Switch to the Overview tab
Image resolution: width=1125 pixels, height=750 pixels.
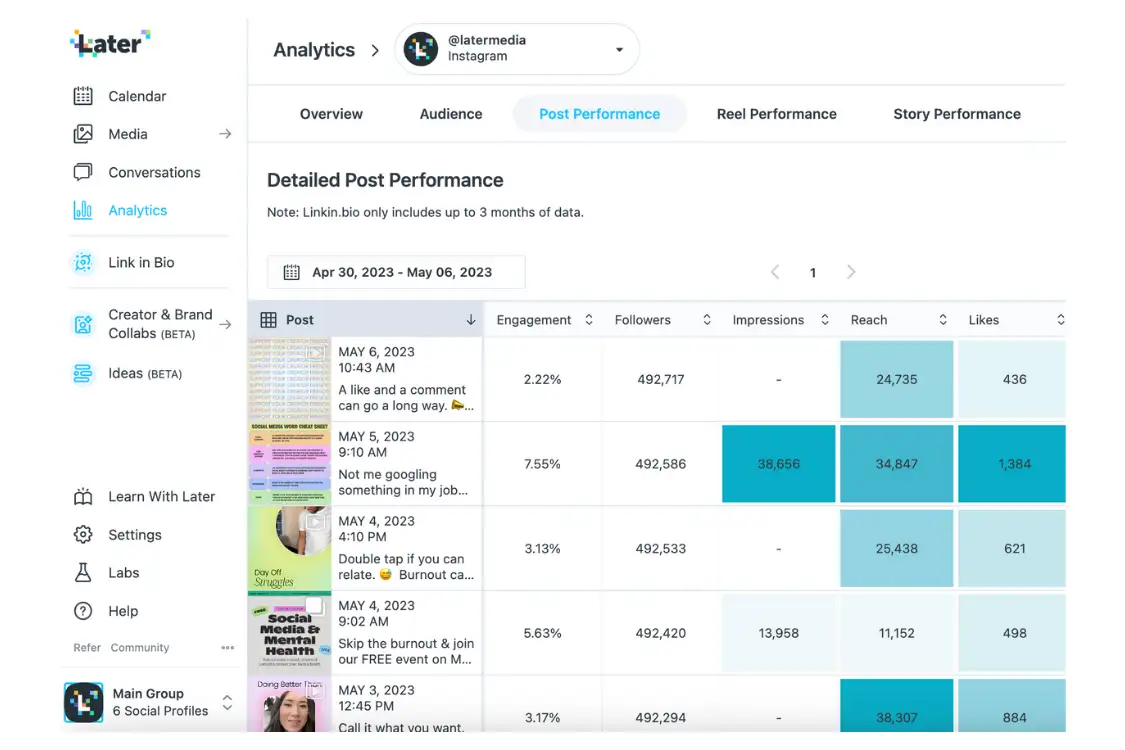coord(331,114)
